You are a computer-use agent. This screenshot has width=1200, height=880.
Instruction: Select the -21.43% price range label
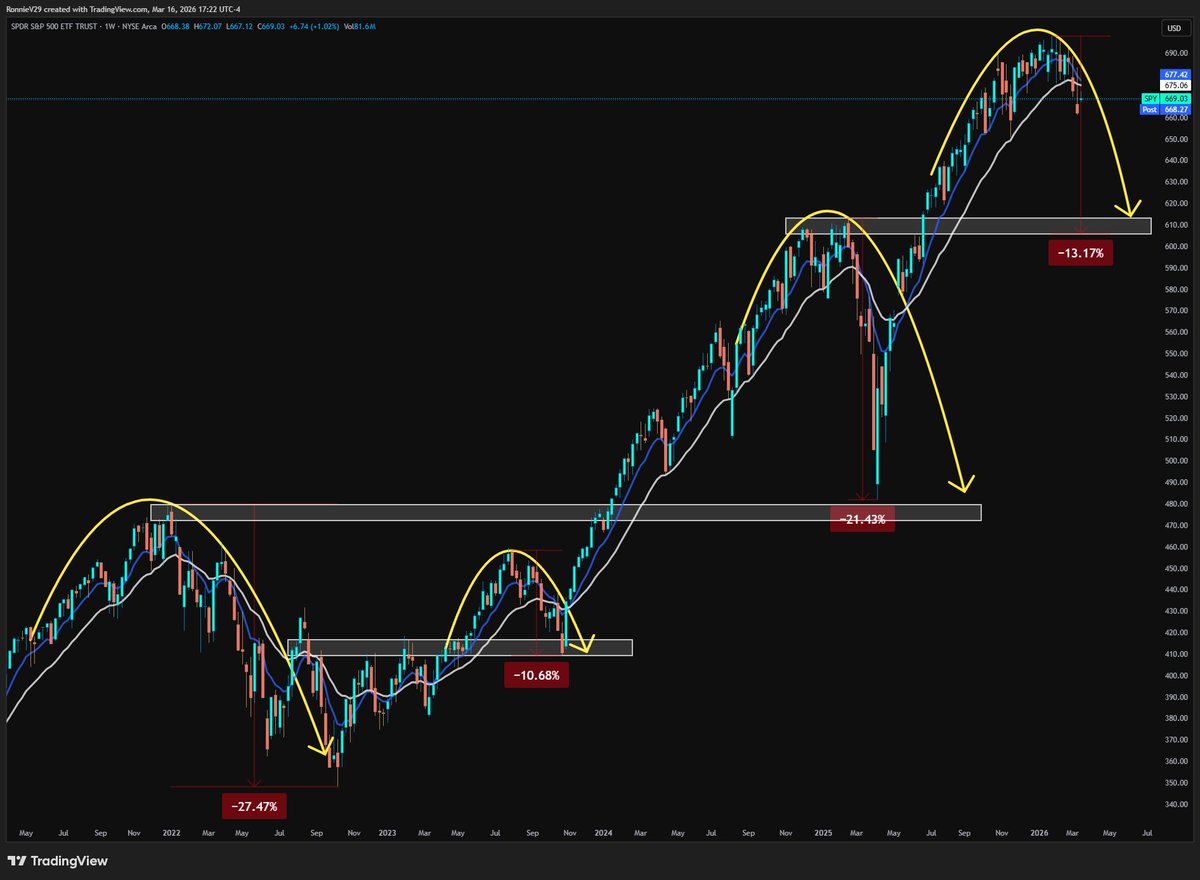(861, 520)
